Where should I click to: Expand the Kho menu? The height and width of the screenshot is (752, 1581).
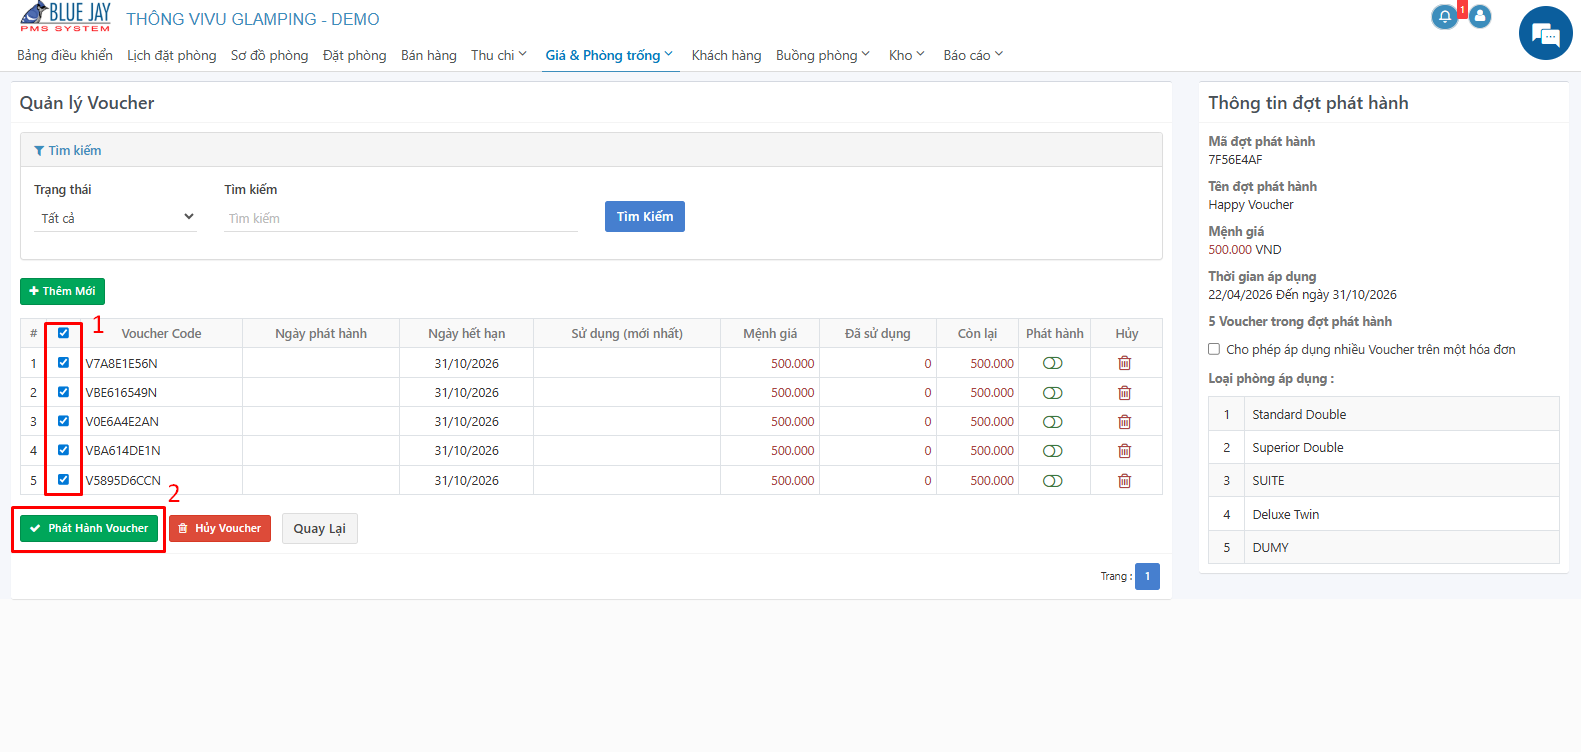pyautogui.click(x=907, y=55)
